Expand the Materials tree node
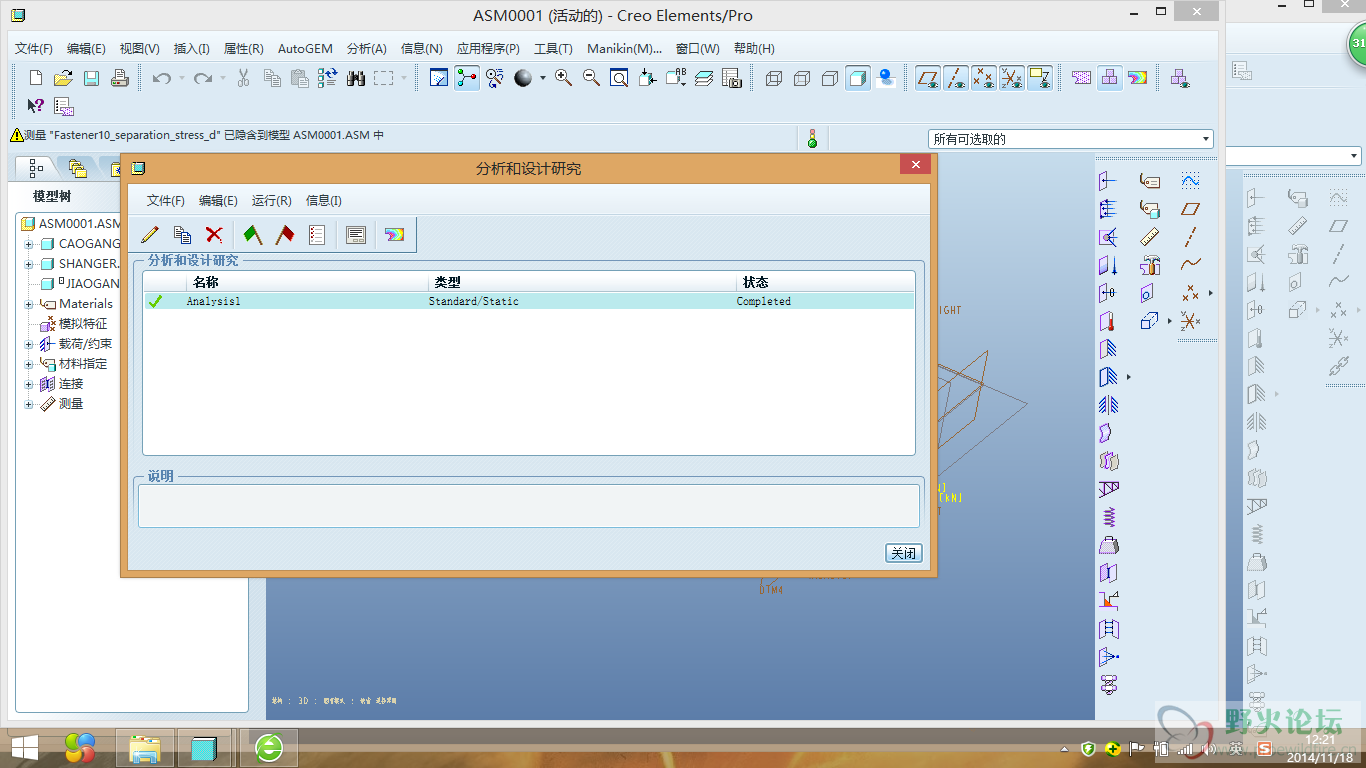The image size is (1366, 768). pos(29,304)
